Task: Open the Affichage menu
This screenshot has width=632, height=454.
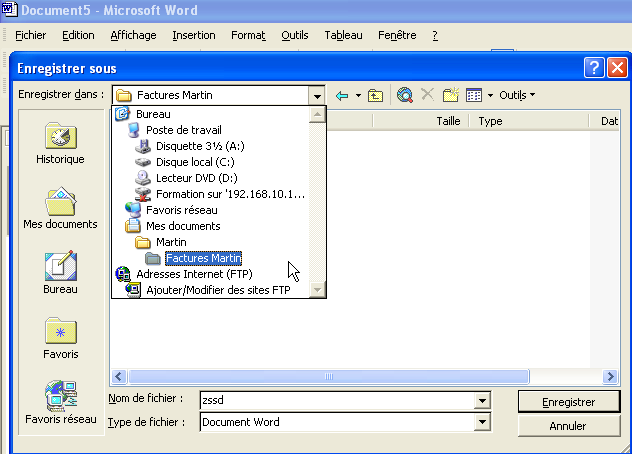Action: (x=133, y=35)
